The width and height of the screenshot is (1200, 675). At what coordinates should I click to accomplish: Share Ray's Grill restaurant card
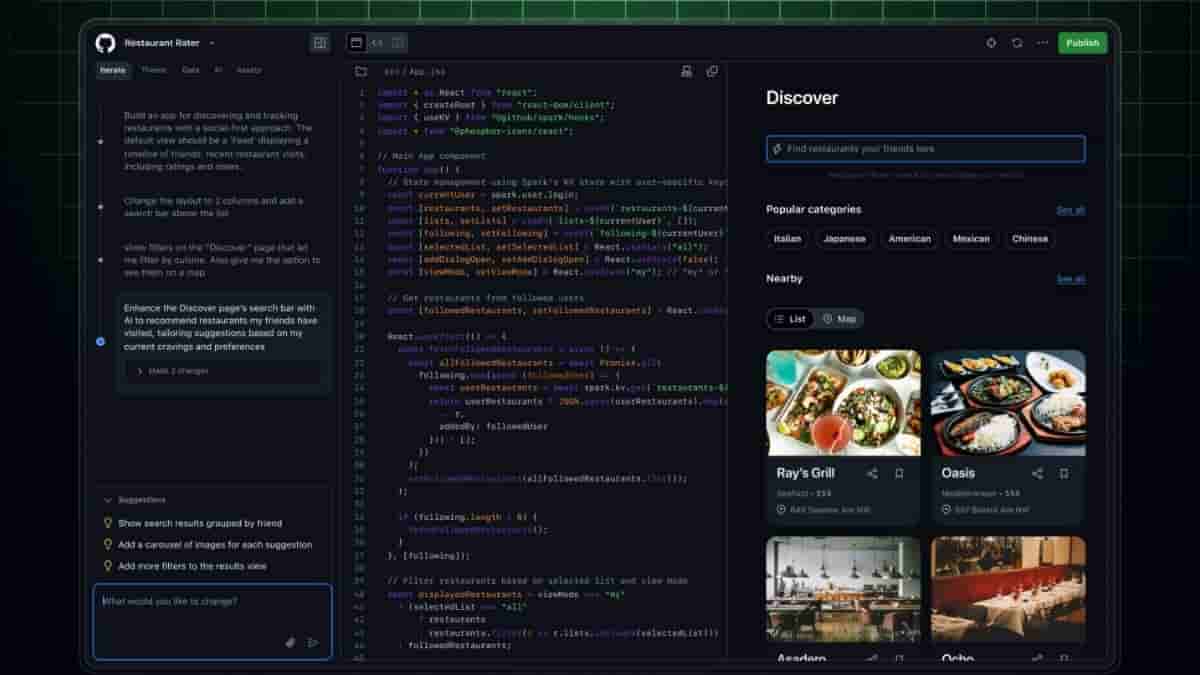[872, 473]
